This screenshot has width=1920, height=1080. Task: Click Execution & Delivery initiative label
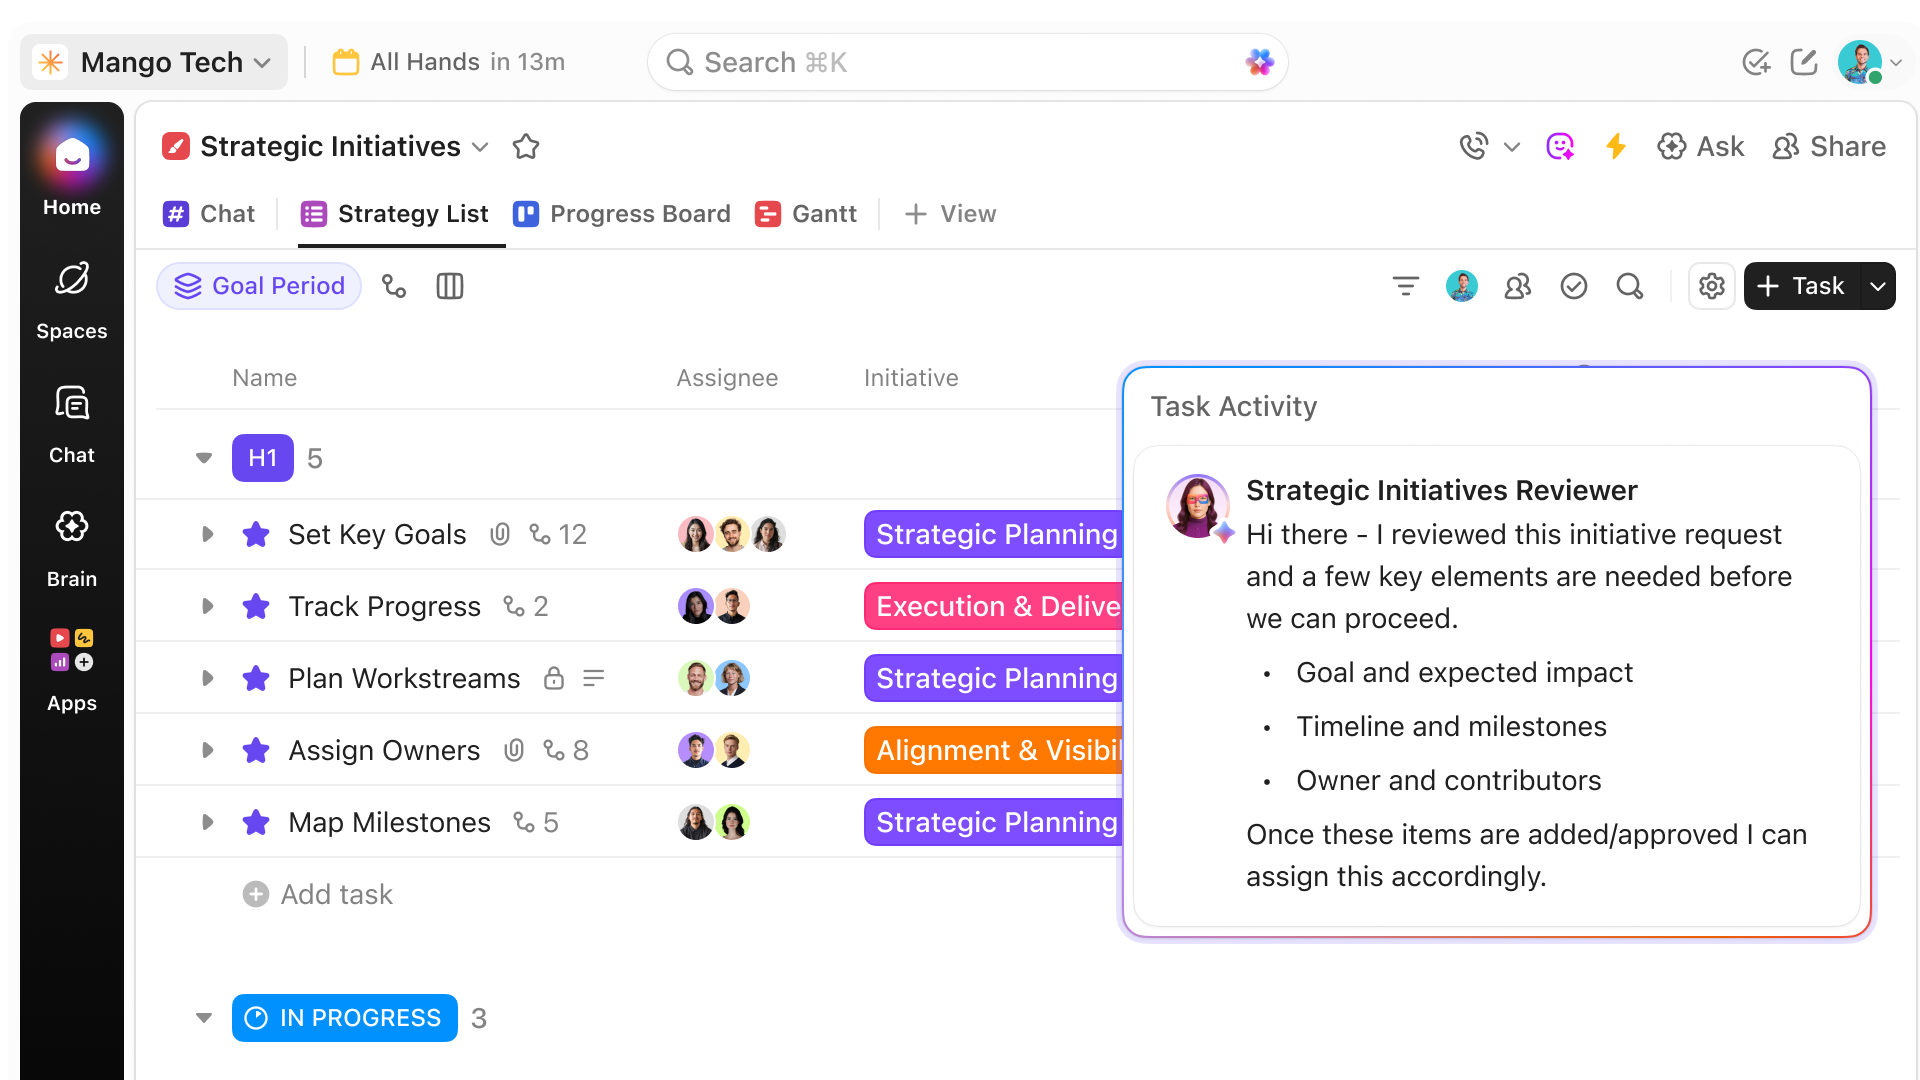[x=993, y=606]
